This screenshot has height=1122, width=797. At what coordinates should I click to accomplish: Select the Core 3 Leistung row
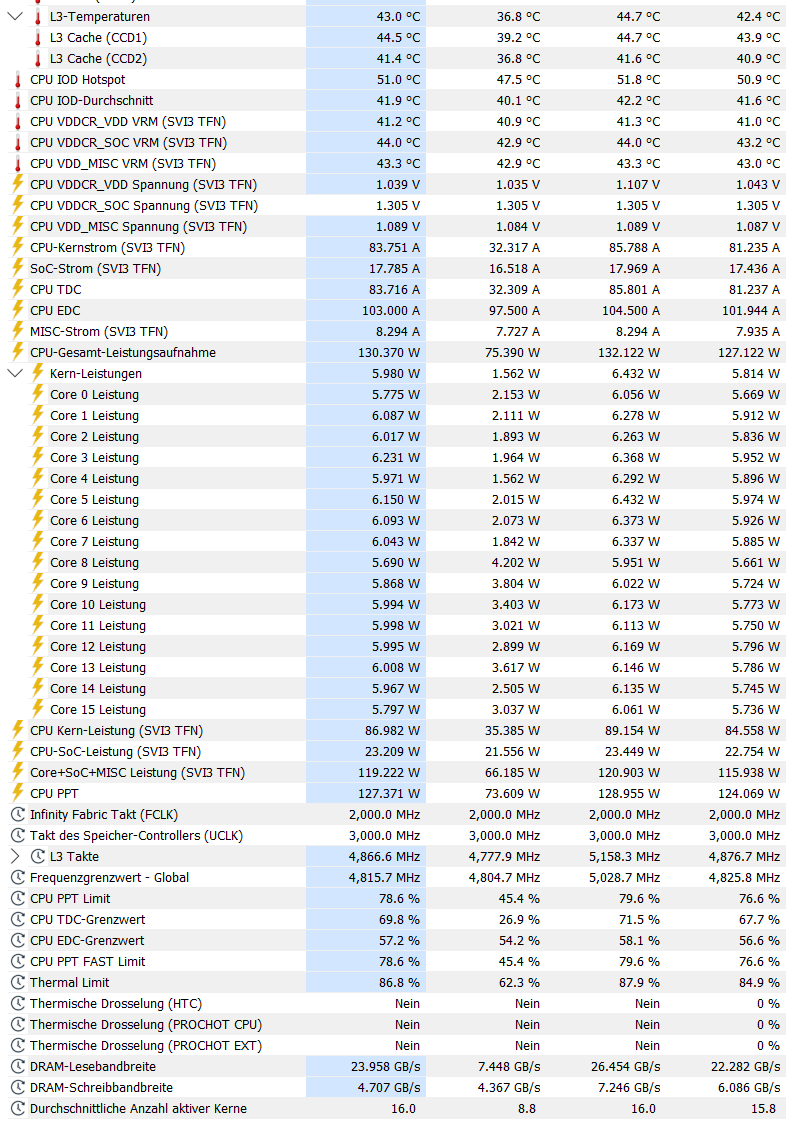pos(396,457)
